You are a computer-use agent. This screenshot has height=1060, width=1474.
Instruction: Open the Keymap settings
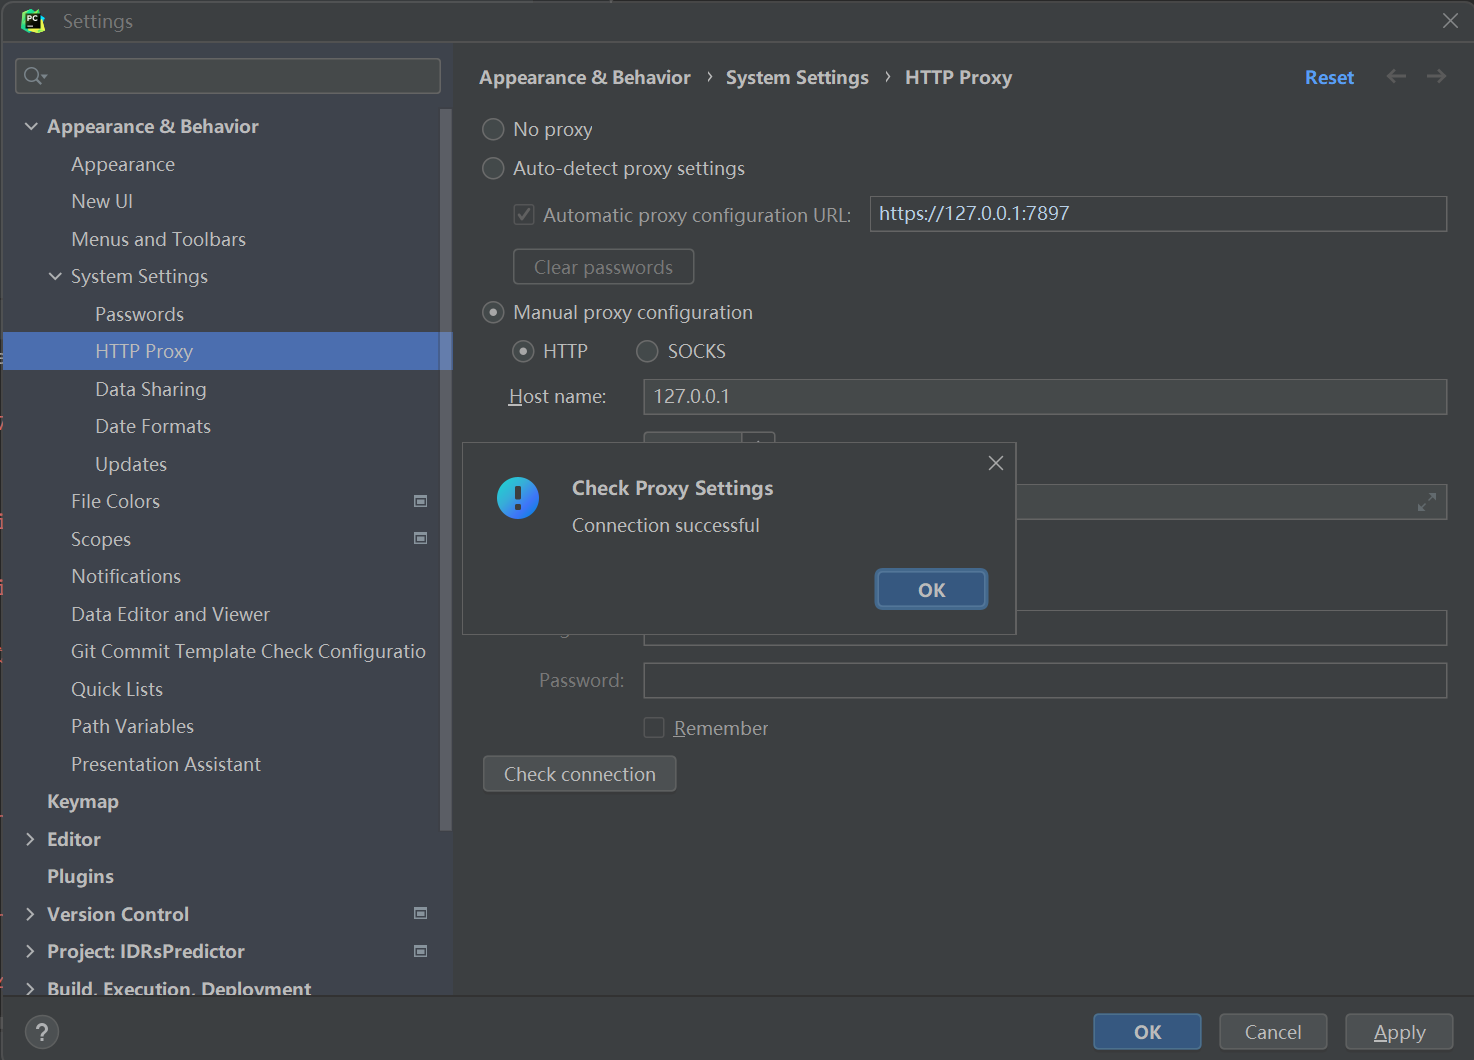(x=83, y=801)
